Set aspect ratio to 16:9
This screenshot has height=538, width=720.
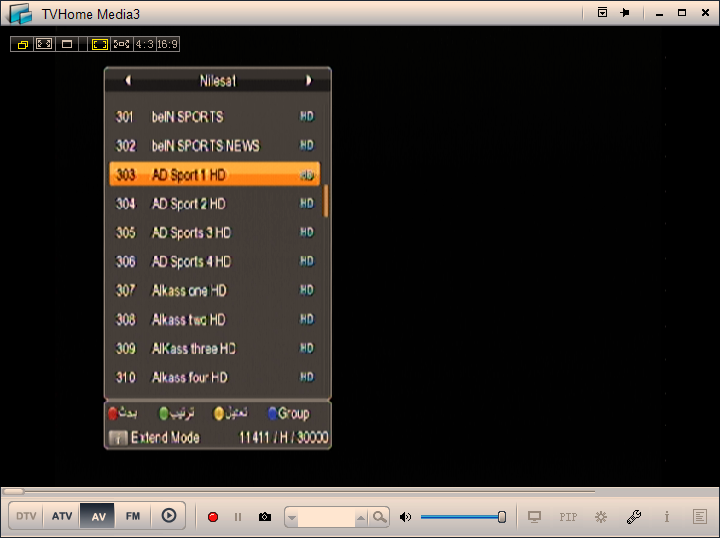(x=167, y=44)
